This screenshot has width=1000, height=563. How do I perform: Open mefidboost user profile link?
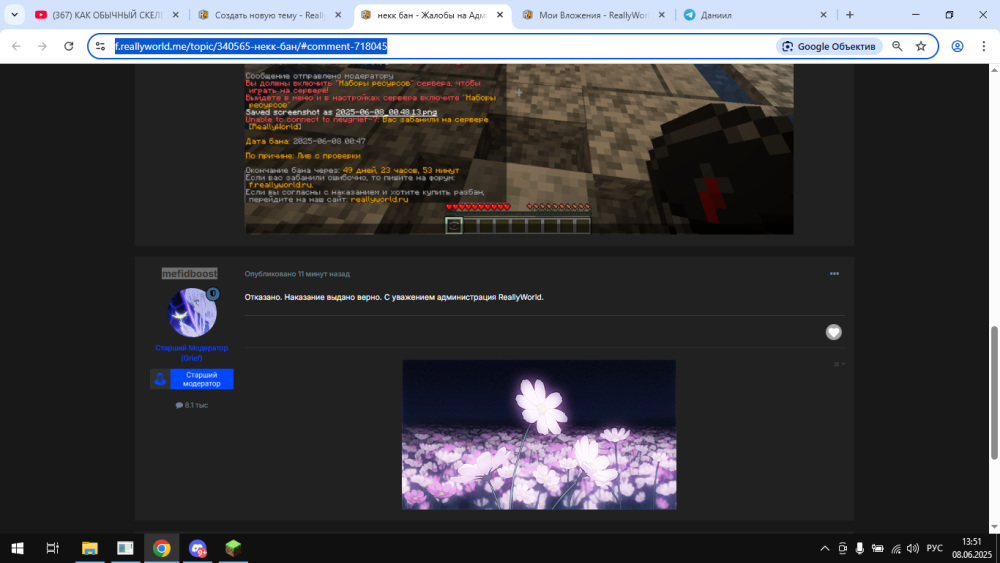189,274
